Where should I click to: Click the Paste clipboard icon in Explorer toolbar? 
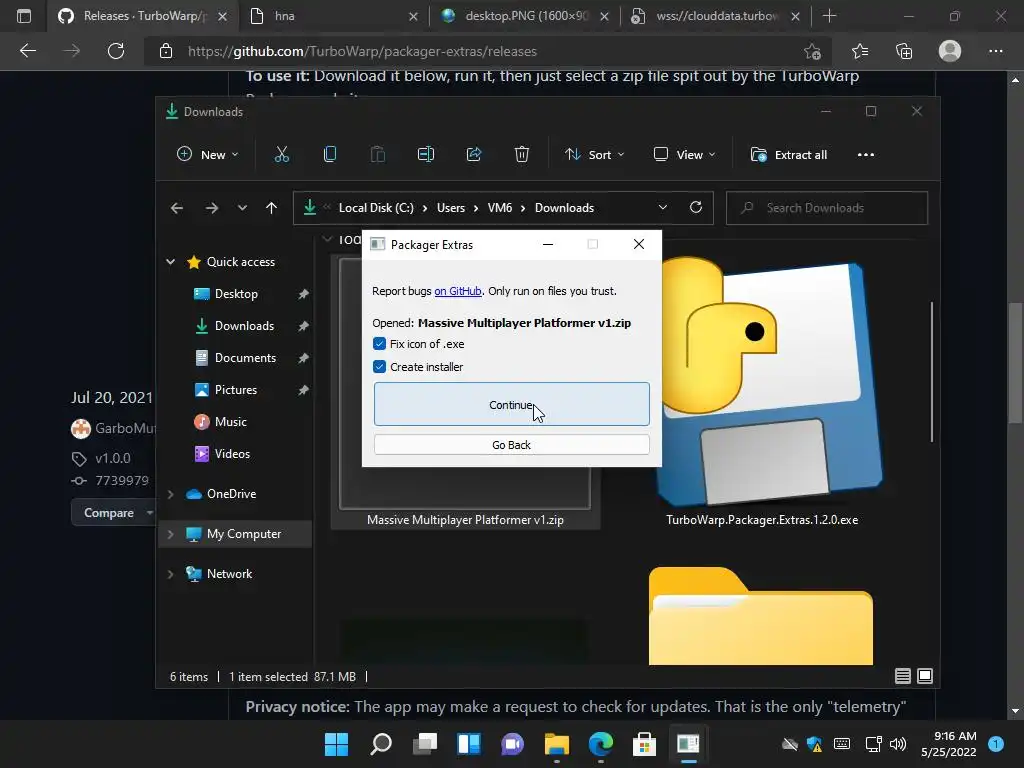(x=377, y=155)
